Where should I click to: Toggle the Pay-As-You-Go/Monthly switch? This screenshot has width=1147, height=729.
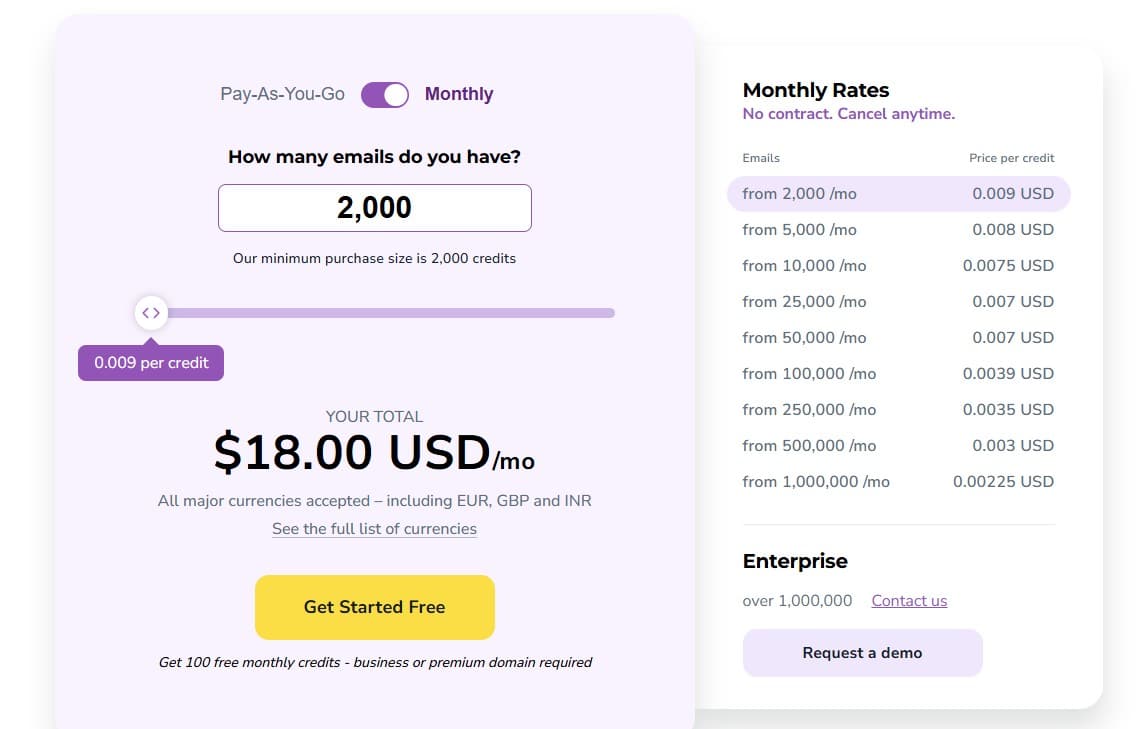click(x=384, y=93)
